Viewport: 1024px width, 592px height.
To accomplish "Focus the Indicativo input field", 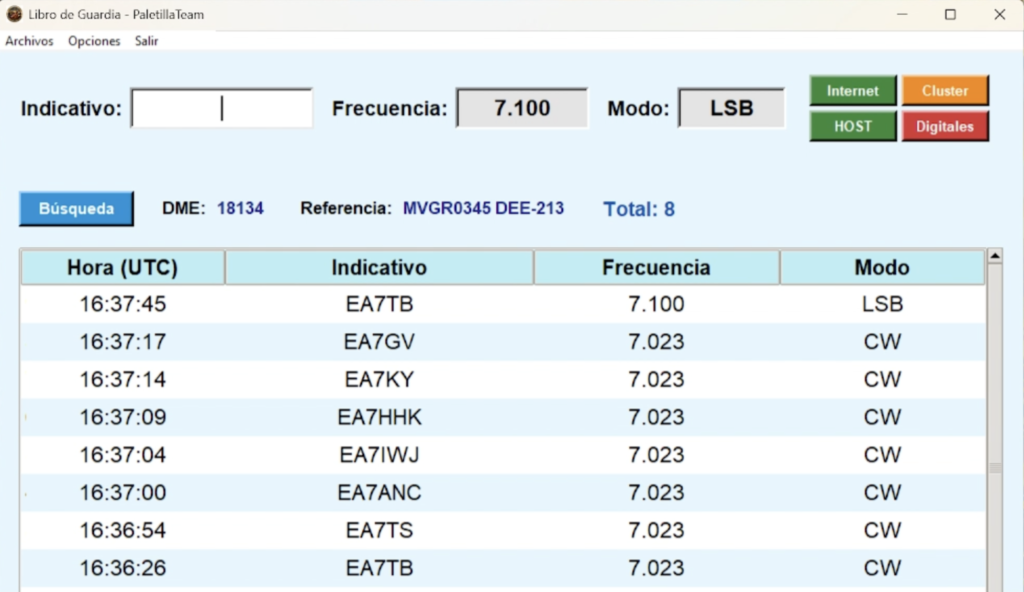I will (x=222, y=108).
